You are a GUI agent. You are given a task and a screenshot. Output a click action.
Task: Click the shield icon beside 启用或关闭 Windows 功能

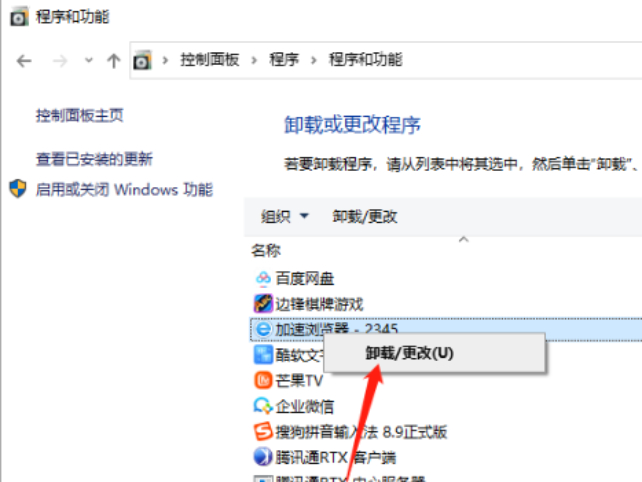(18, 189)
